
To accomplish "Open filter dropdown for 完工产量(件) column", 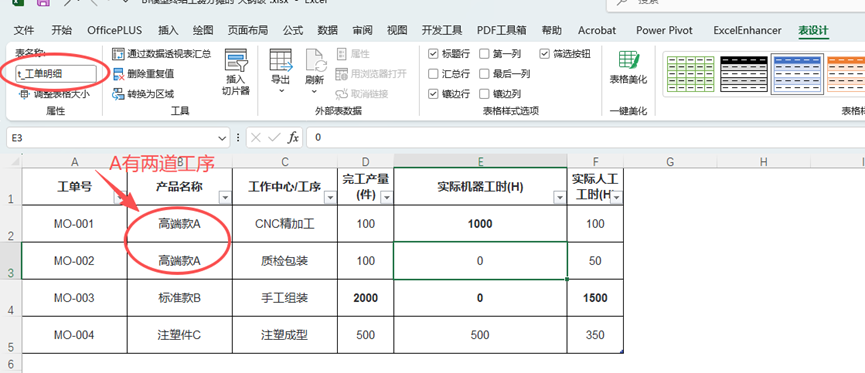I will (387, 198).
